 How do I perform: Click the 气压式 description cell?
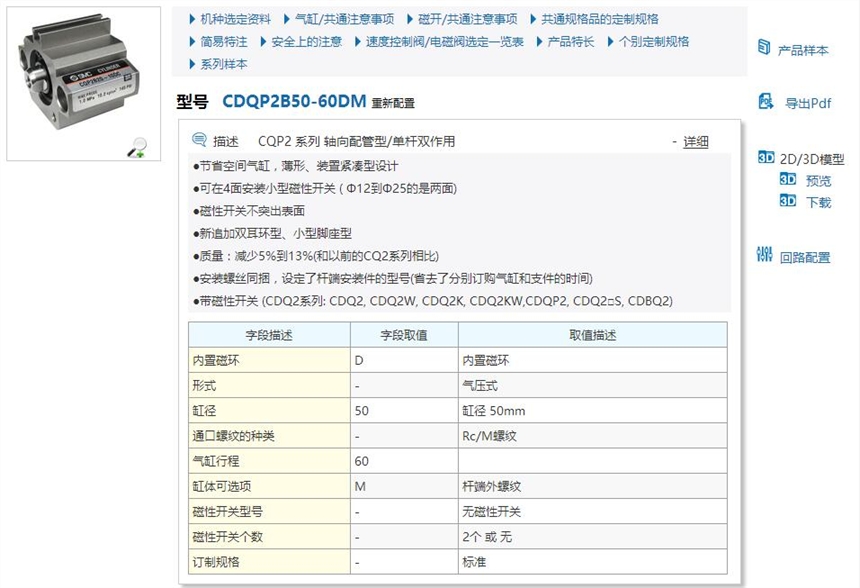click(x=593, y=386)
